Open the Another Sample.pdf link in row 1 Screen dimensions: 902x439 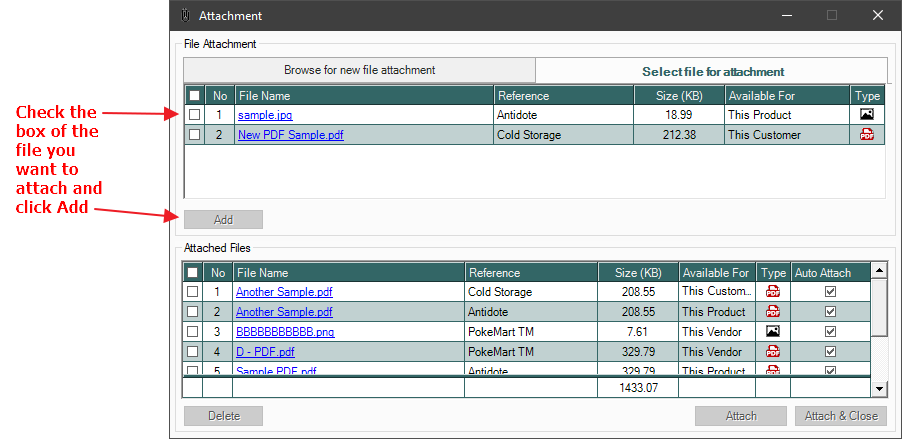pos(284,292)
